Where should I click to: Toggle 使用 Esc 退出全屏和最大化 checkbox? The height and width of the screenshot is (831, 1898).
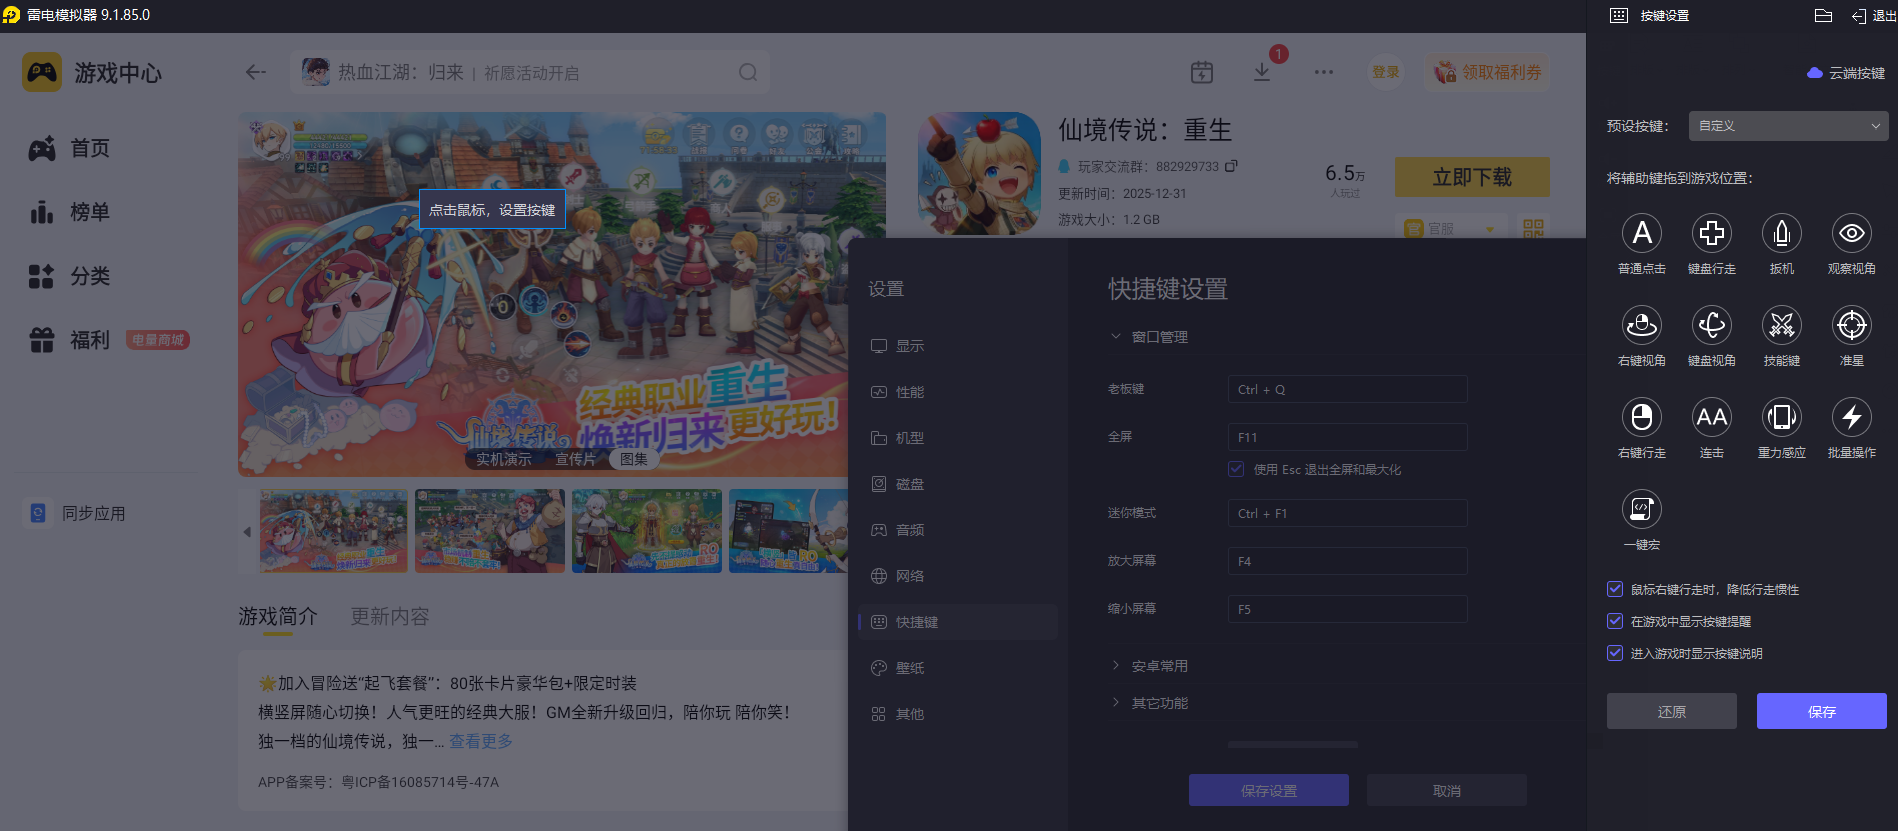(x=1236, y=469)
